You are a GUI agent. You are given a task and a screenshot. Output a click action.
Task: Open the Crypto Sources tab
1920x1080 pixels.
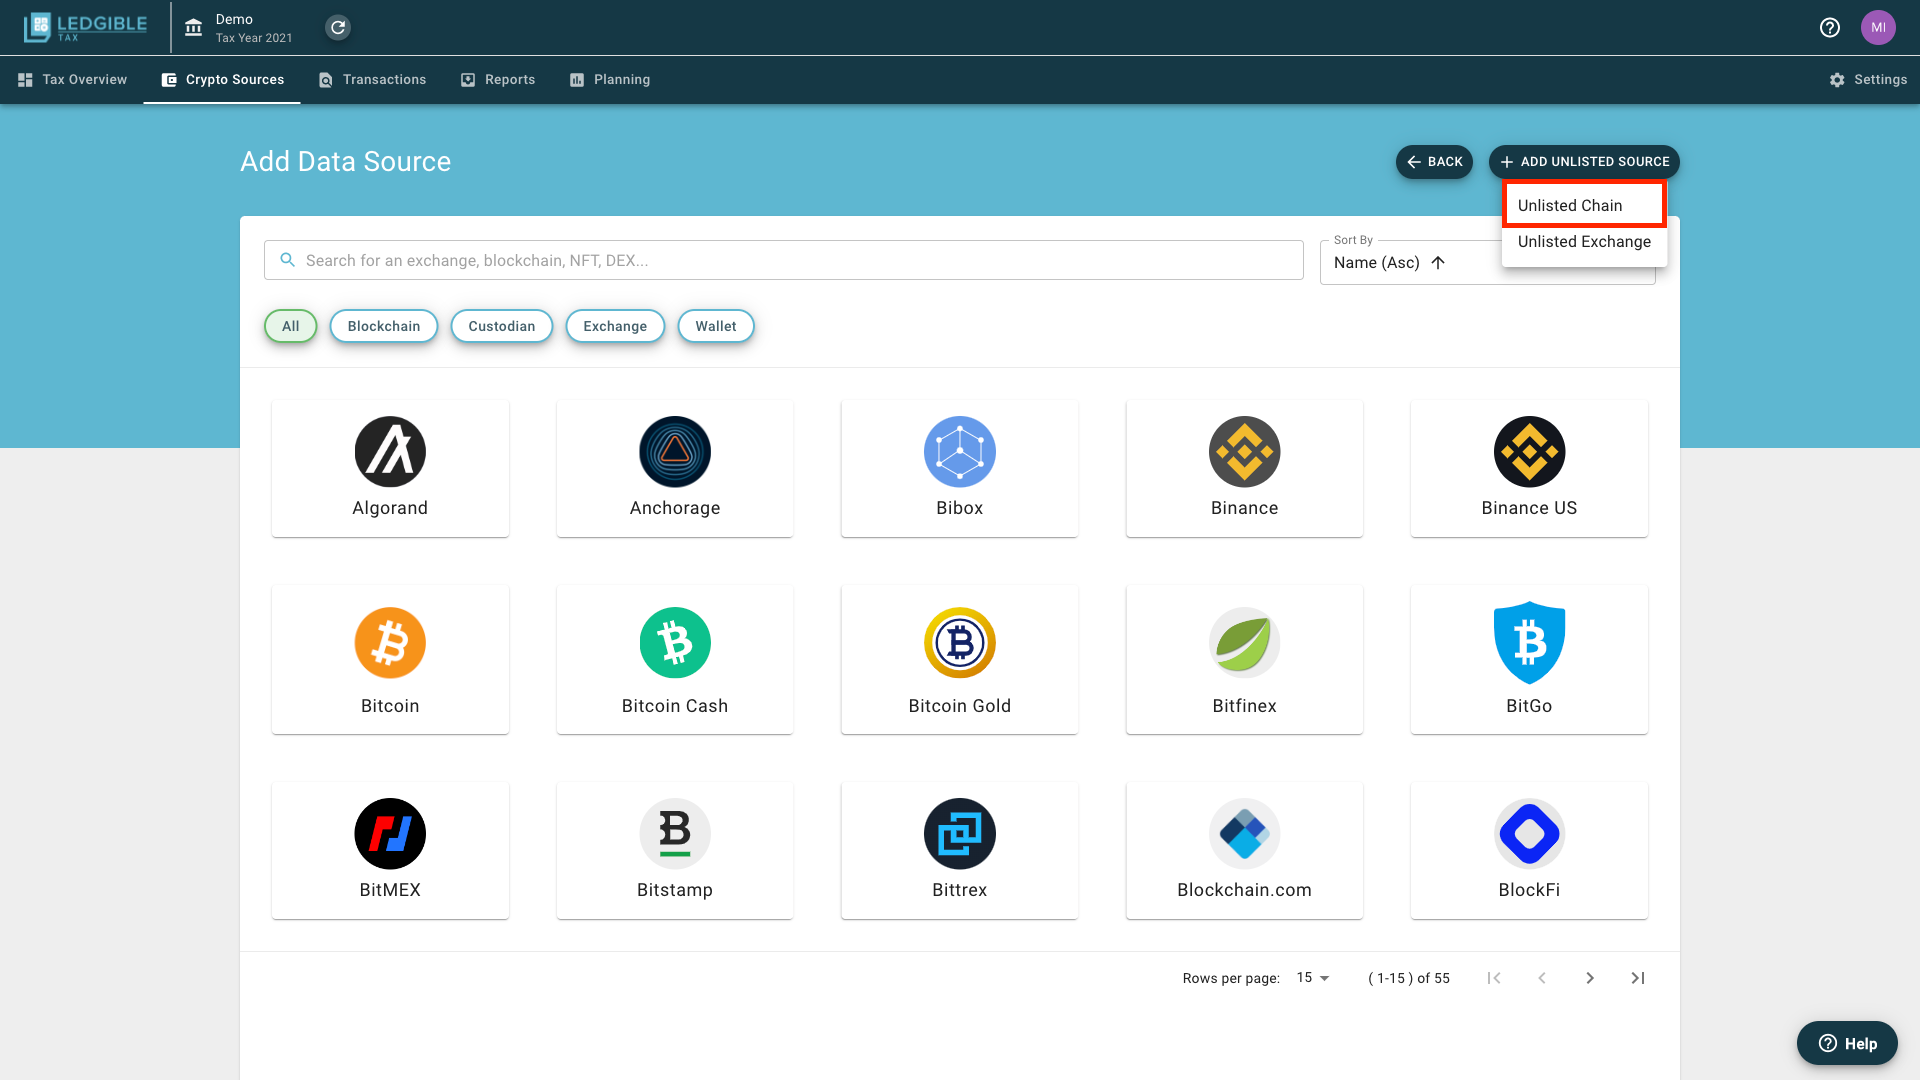click(x=222, y=80)
